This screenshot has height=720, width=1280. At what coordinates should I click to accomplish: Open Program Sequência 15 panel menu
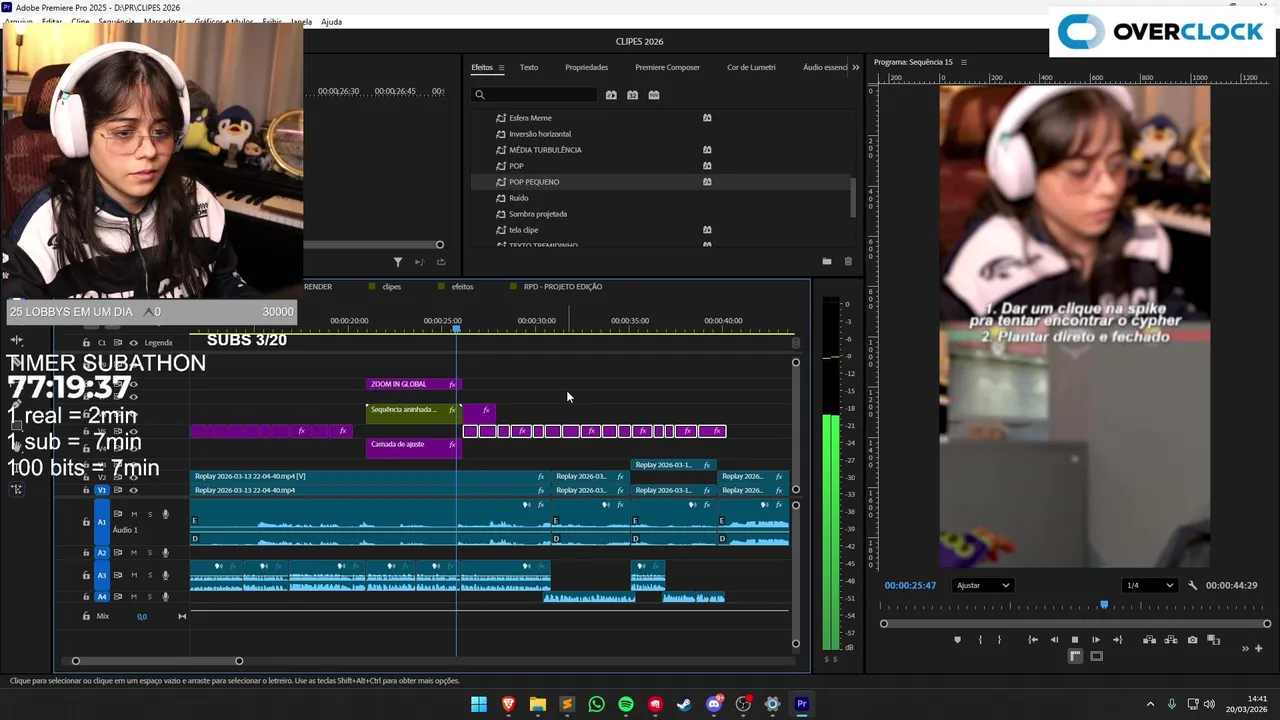[964, 62]
